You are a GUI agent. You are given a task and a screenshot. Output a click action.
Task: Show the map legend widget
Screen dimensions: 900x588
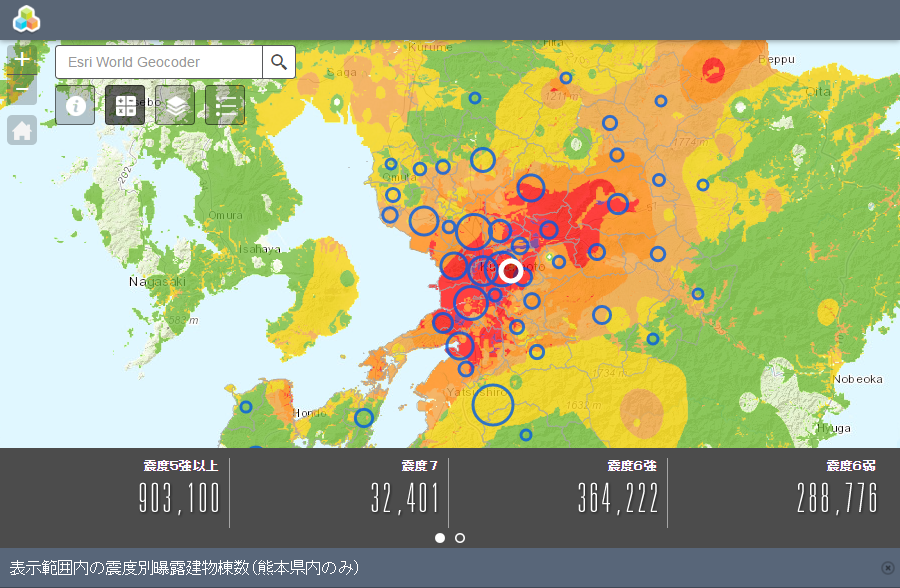pyautogui.click(x=225, y=105)
